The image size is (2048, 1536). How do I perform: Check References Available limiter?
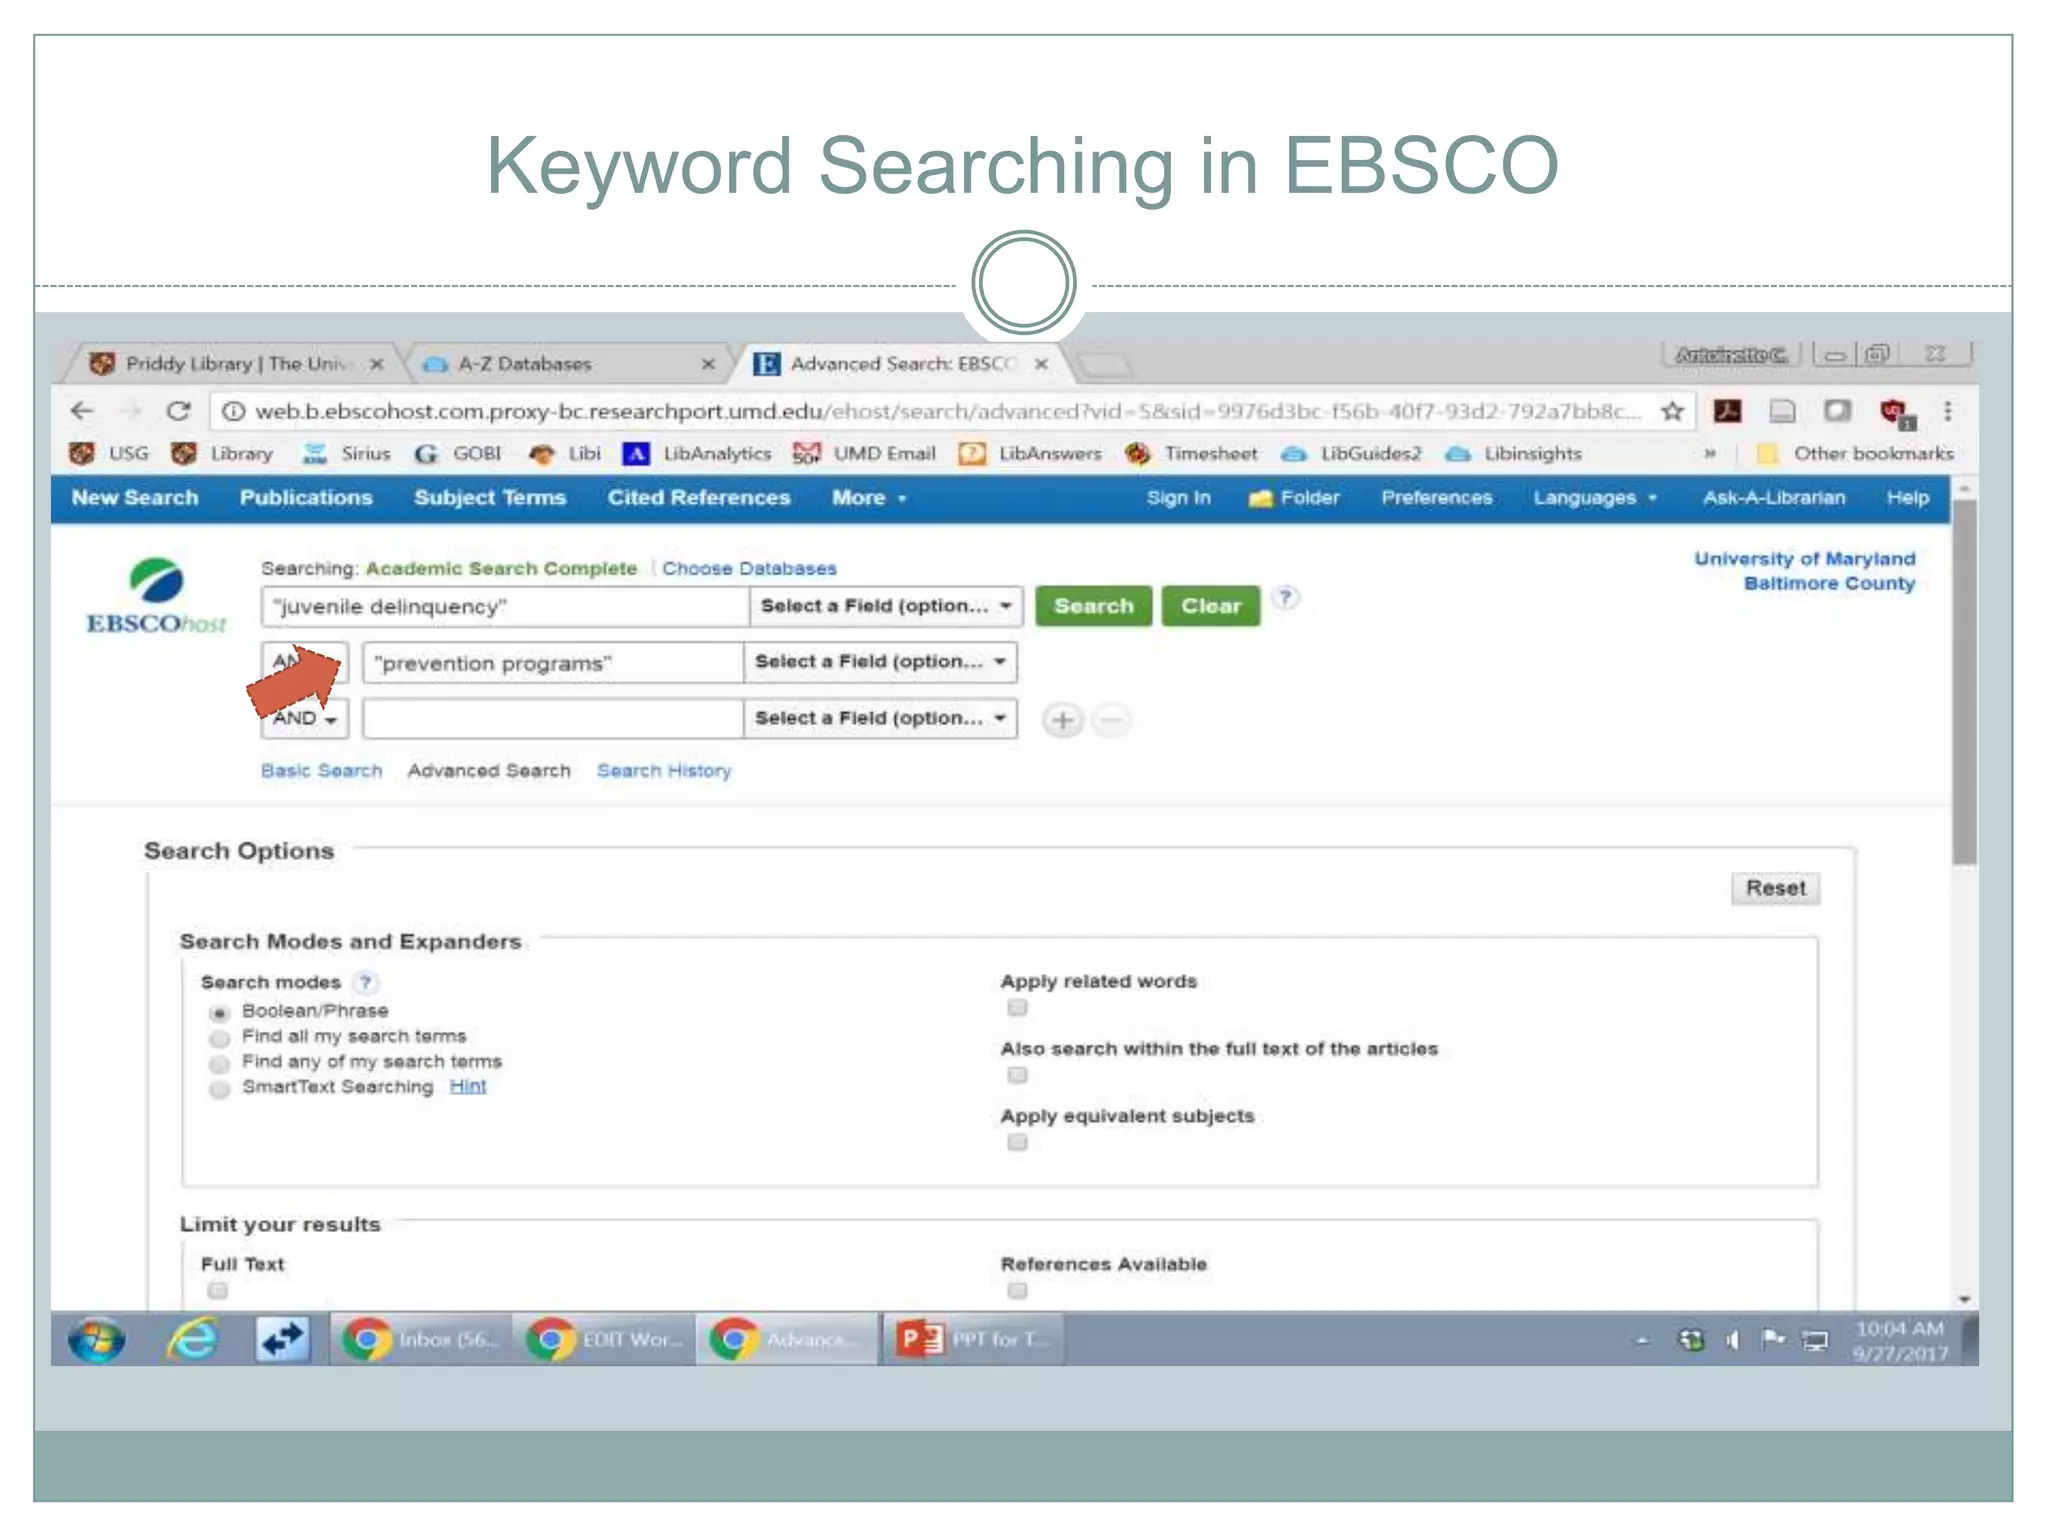pos(1017,1291)
